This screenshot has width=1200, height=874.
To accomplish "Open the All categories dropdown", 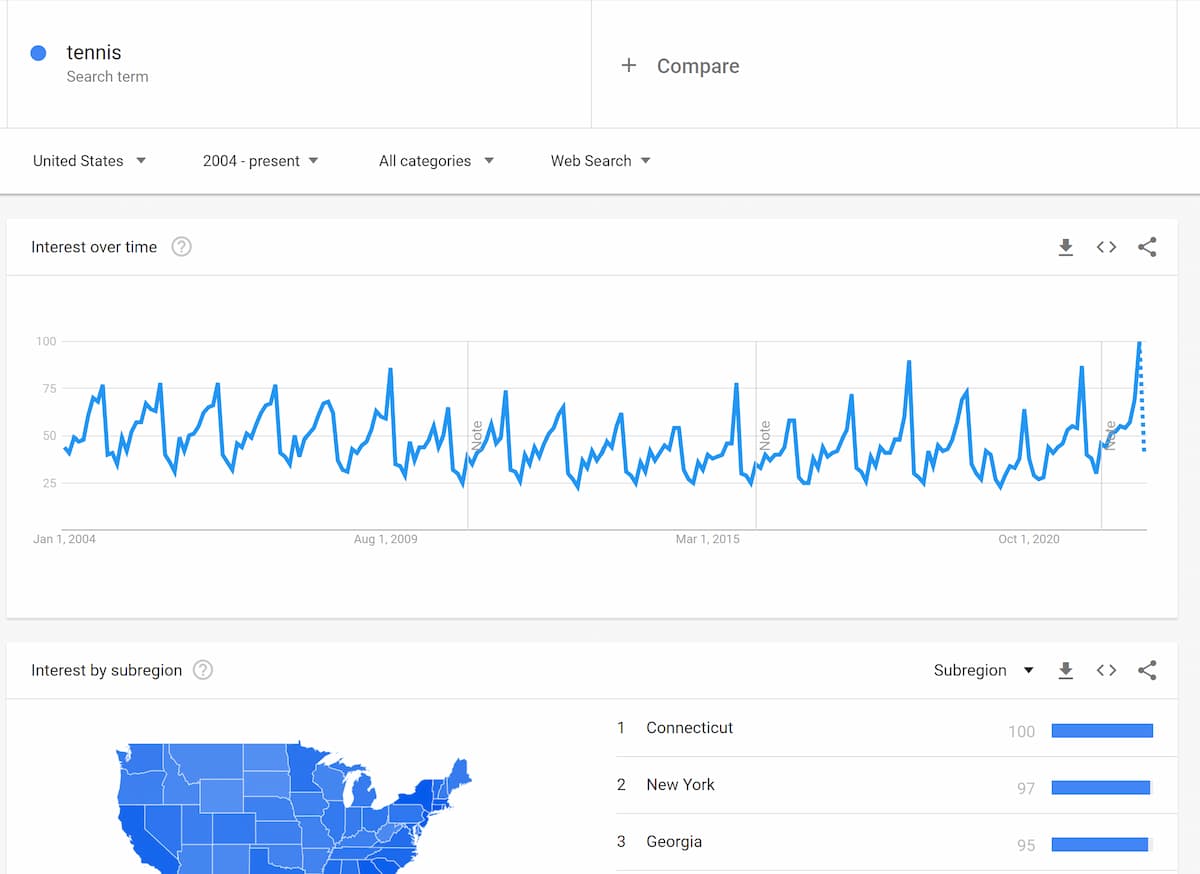I will (x=436, y=160).
